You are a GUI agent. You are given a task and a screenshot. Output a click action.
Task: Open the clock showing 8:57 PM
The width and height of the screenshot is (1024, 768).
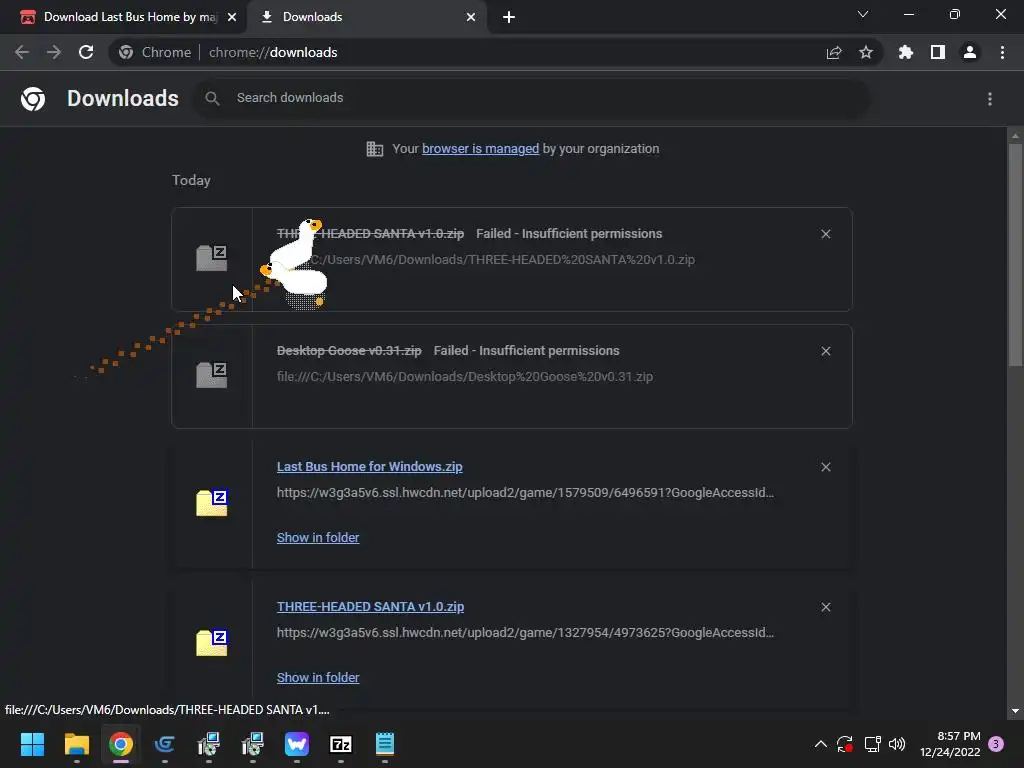[950, 744]
